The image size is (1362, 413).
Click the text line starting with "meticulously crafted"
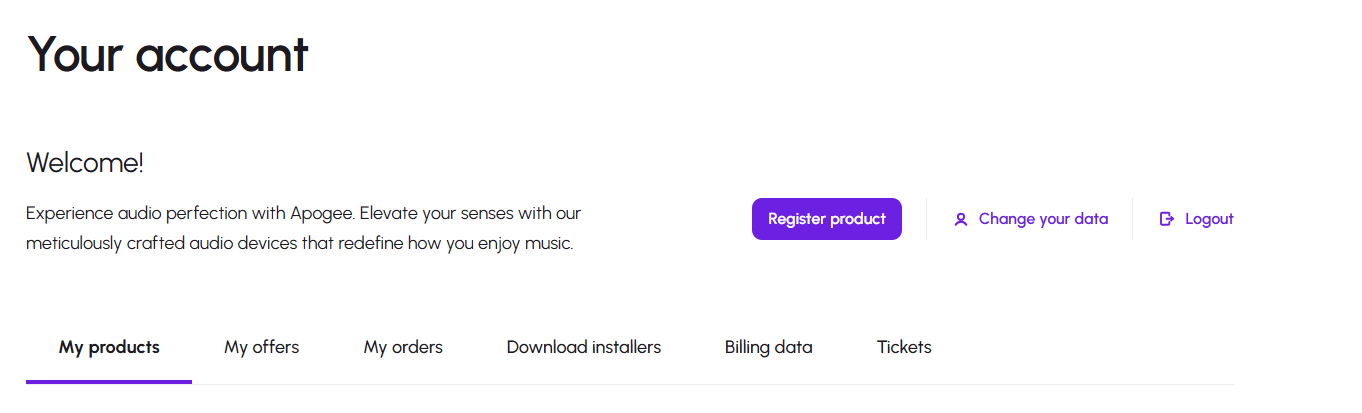[299, 243]
